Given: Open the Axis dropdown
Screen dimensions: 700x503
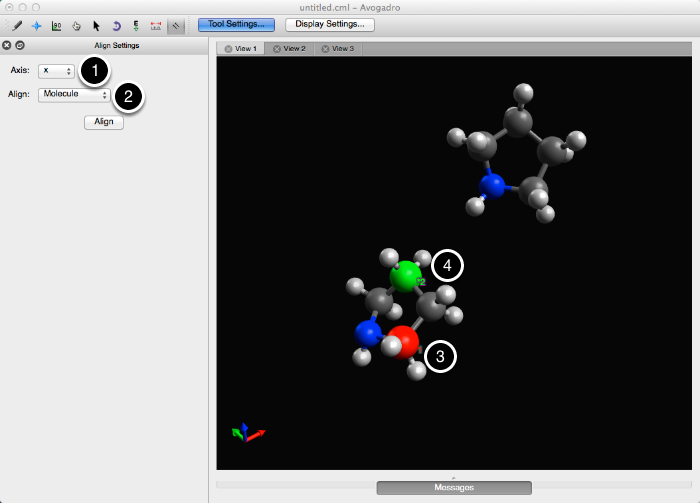Looking at the screenshot, I should click(x=56, y=71).
